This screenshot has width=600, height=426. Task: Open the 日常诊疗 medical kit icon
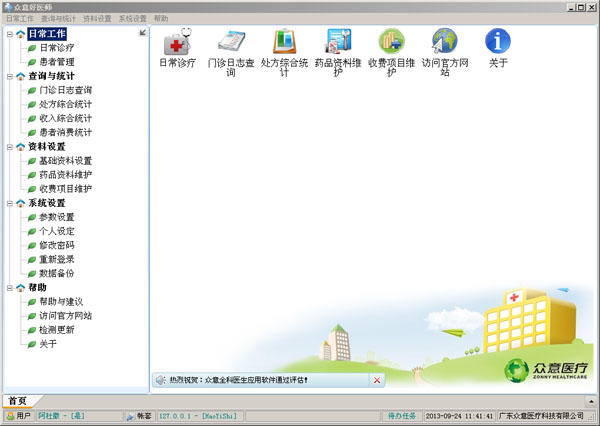pos(177,41)
